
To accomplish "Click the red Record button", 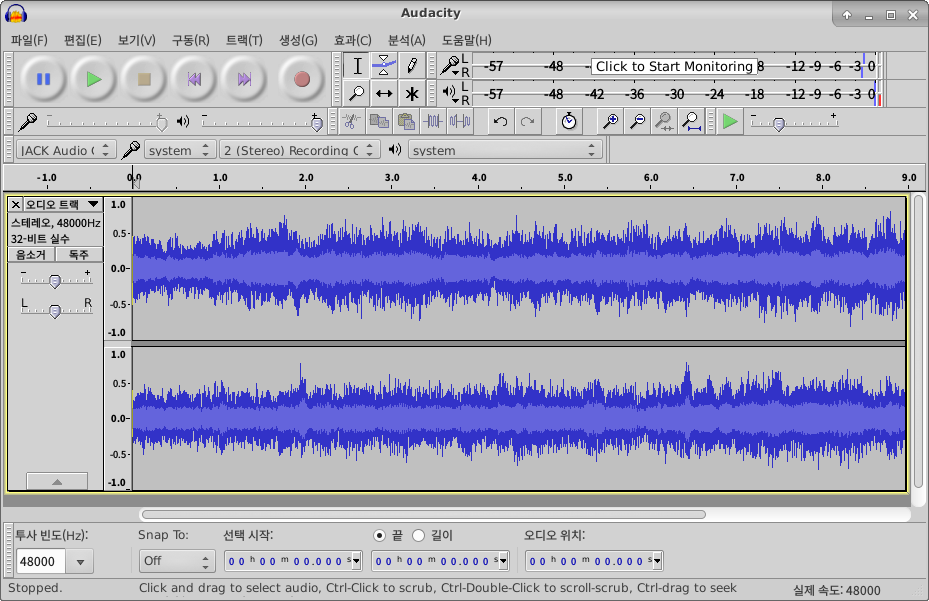I will (x=302, y=79).
